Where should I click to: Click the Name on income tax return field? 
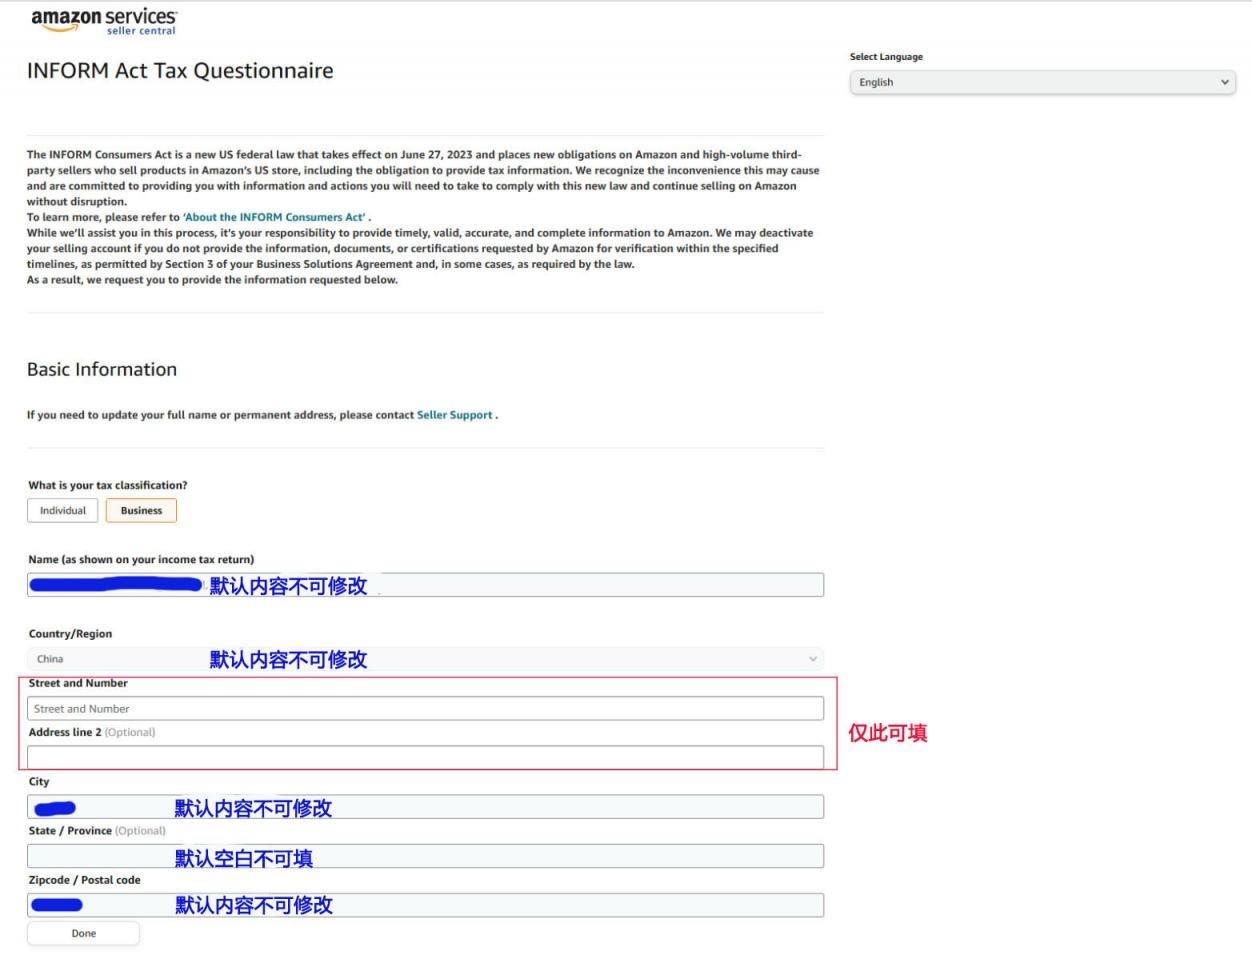(x=425, y=585)
